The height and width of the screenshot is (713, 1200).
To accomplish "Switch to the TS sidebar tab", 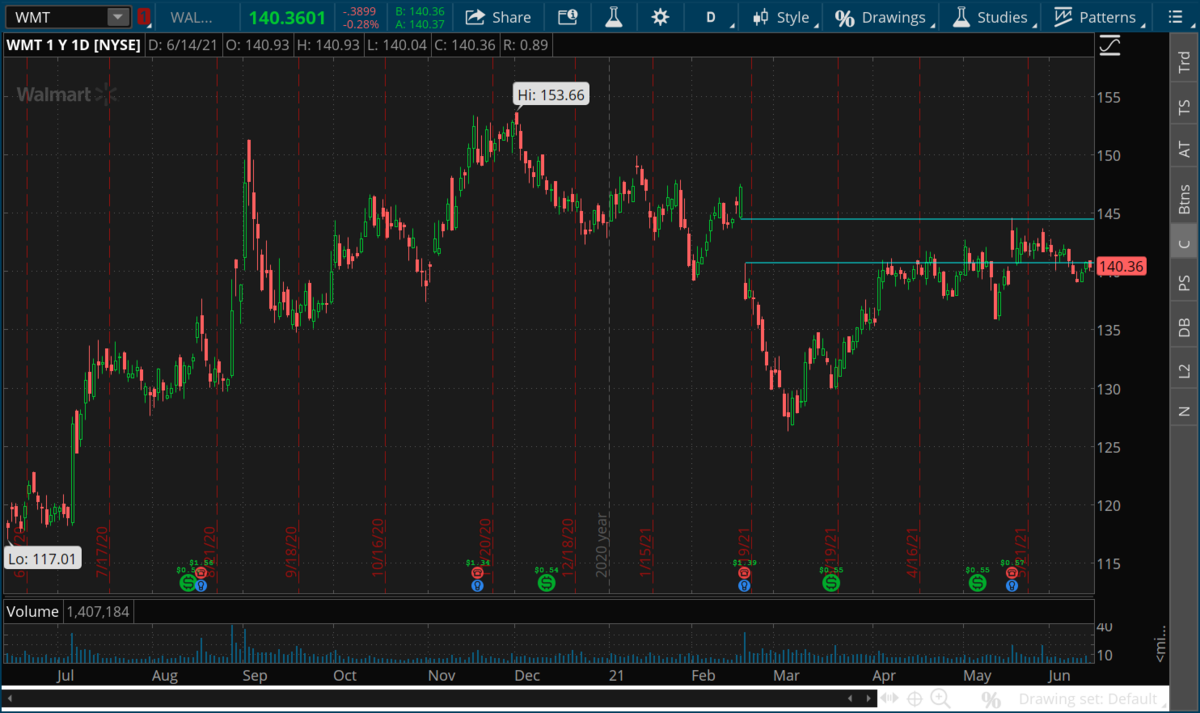I will coord(1184,106).
